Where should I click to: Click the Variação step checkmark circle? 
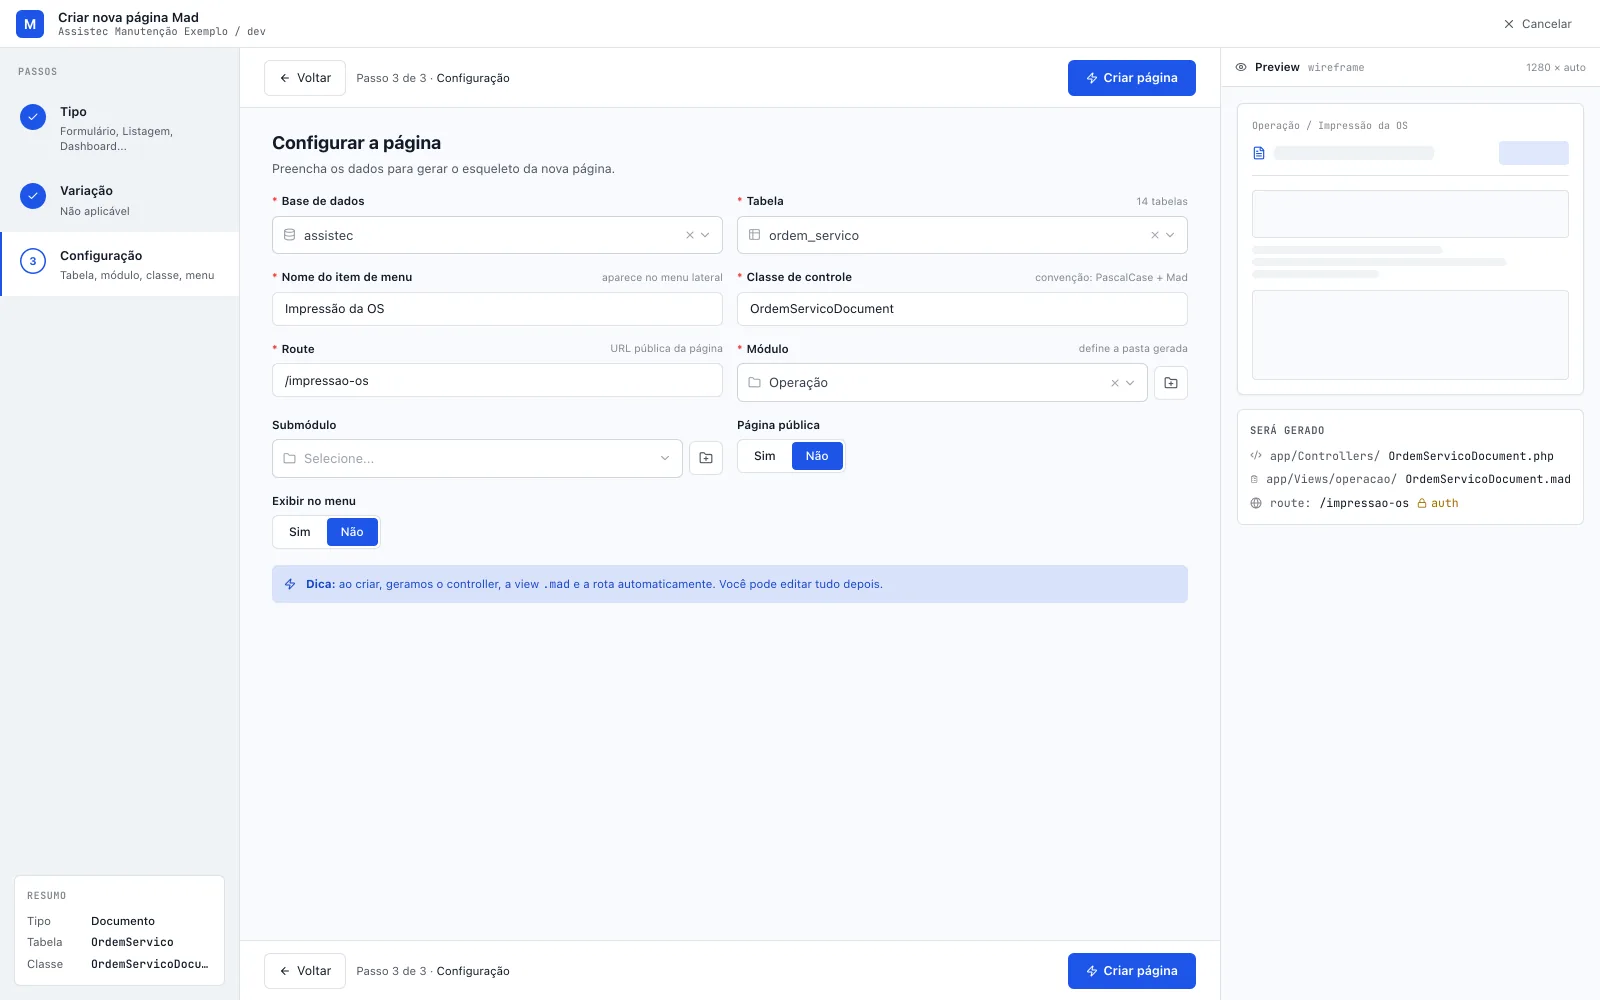point(33,196)
